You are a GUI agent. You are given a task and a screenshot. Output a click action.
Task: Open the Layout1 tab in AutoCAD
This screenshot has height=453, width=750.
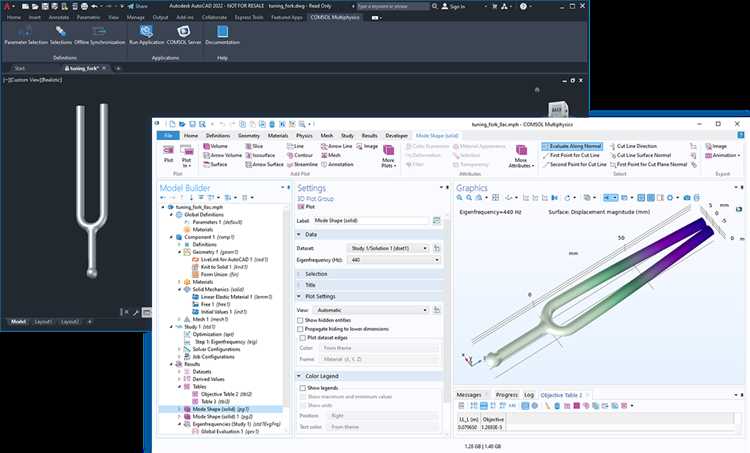pyautogui.click(x=43, y=322)
